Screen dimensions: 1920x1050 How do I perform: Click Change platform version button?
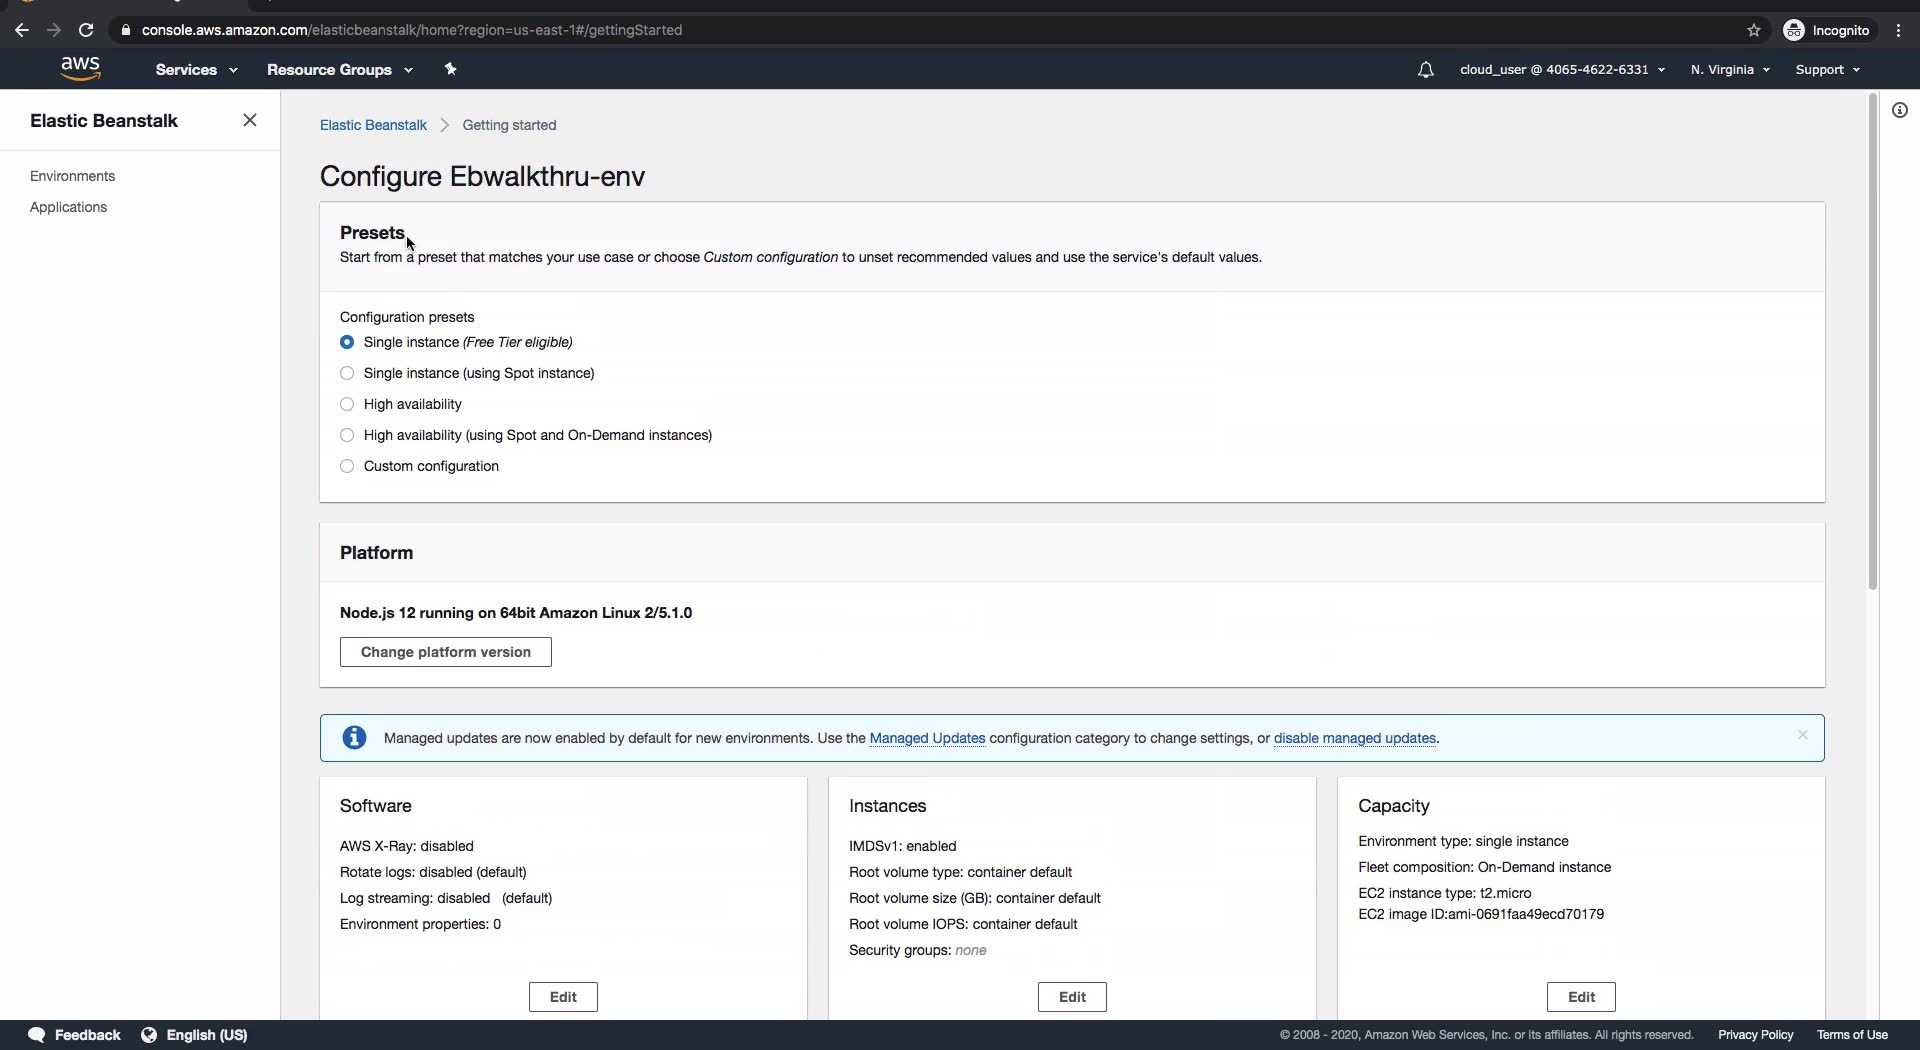click(x=446, y=652)
